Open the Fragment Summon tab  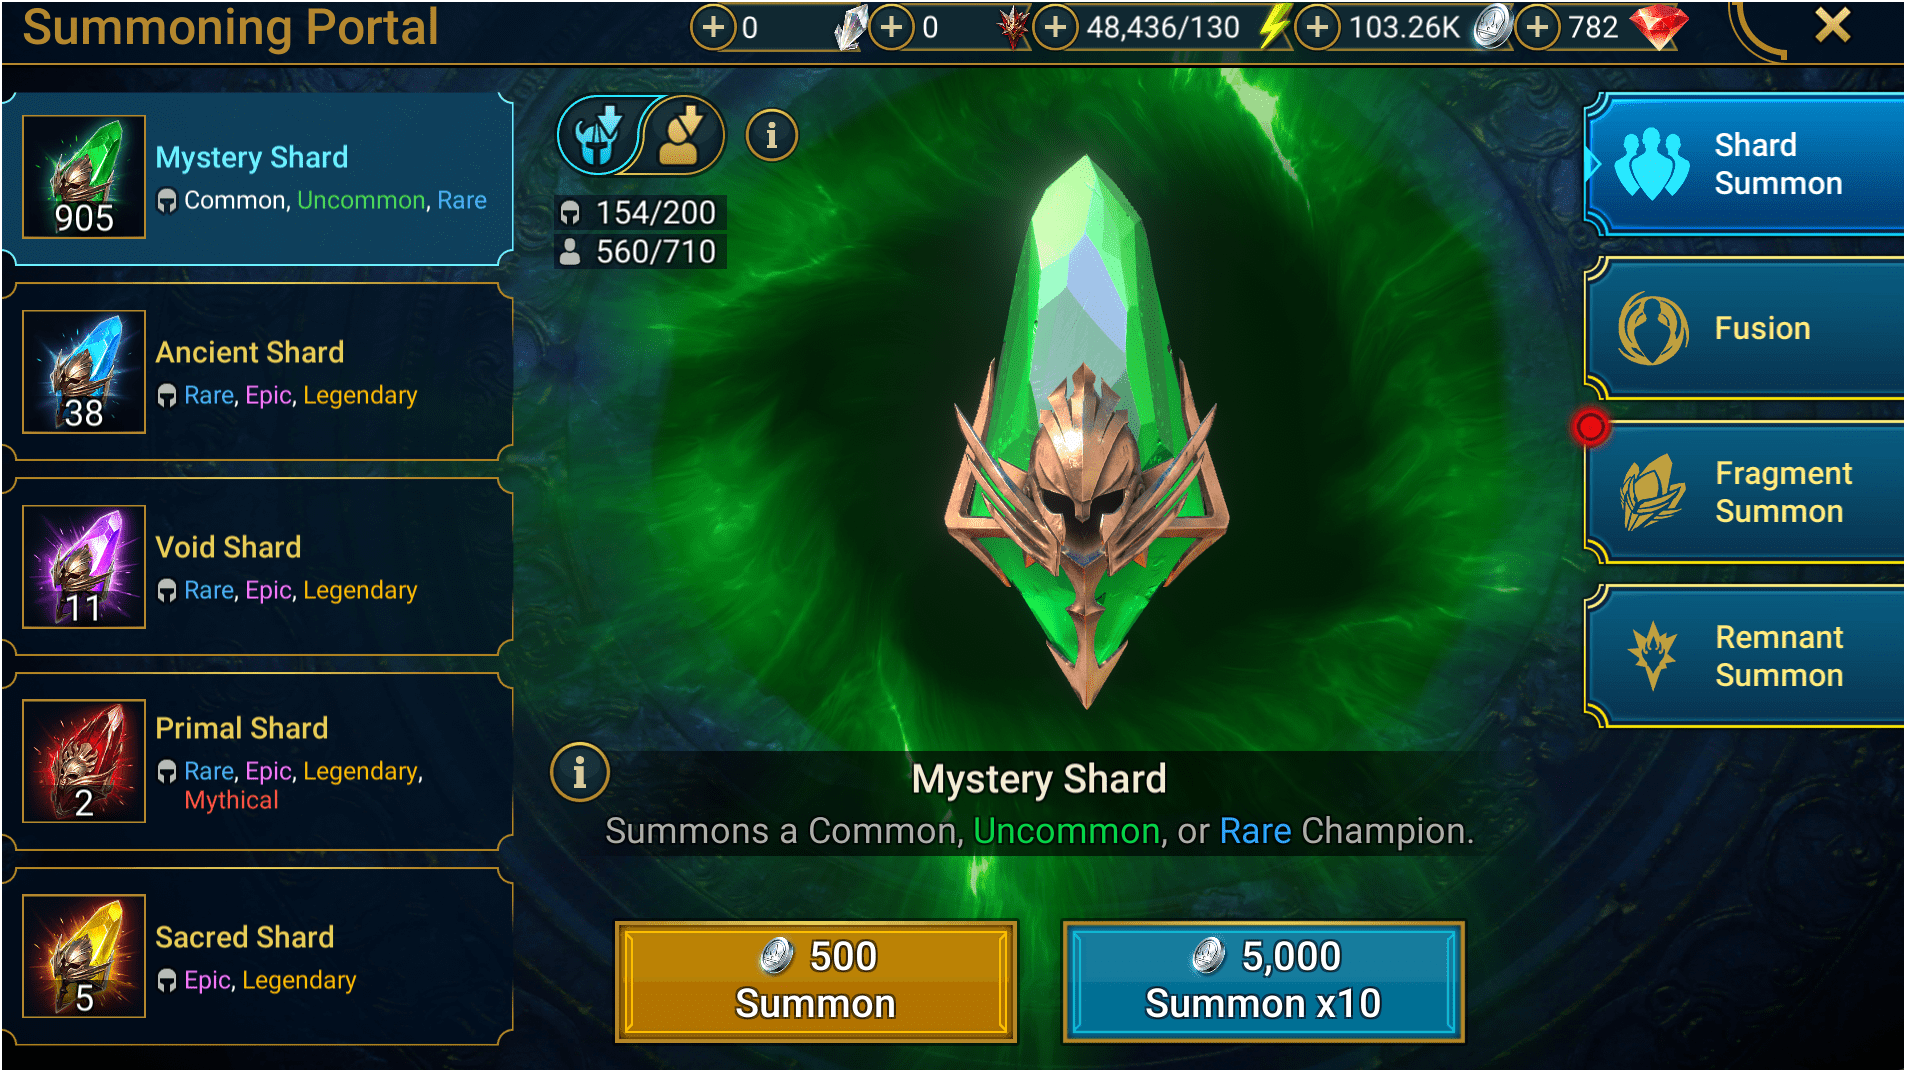point(1746,492)
